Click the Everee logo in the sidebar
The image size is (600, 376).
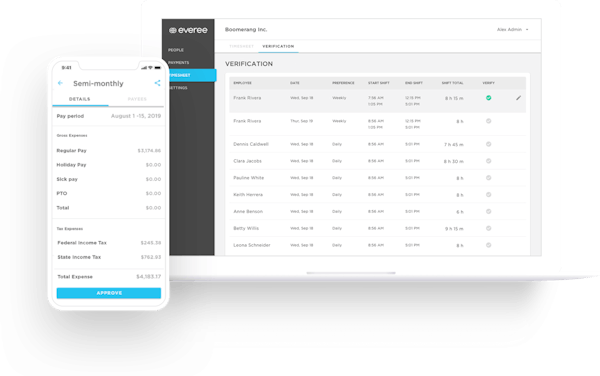click(x=188, y=30)
